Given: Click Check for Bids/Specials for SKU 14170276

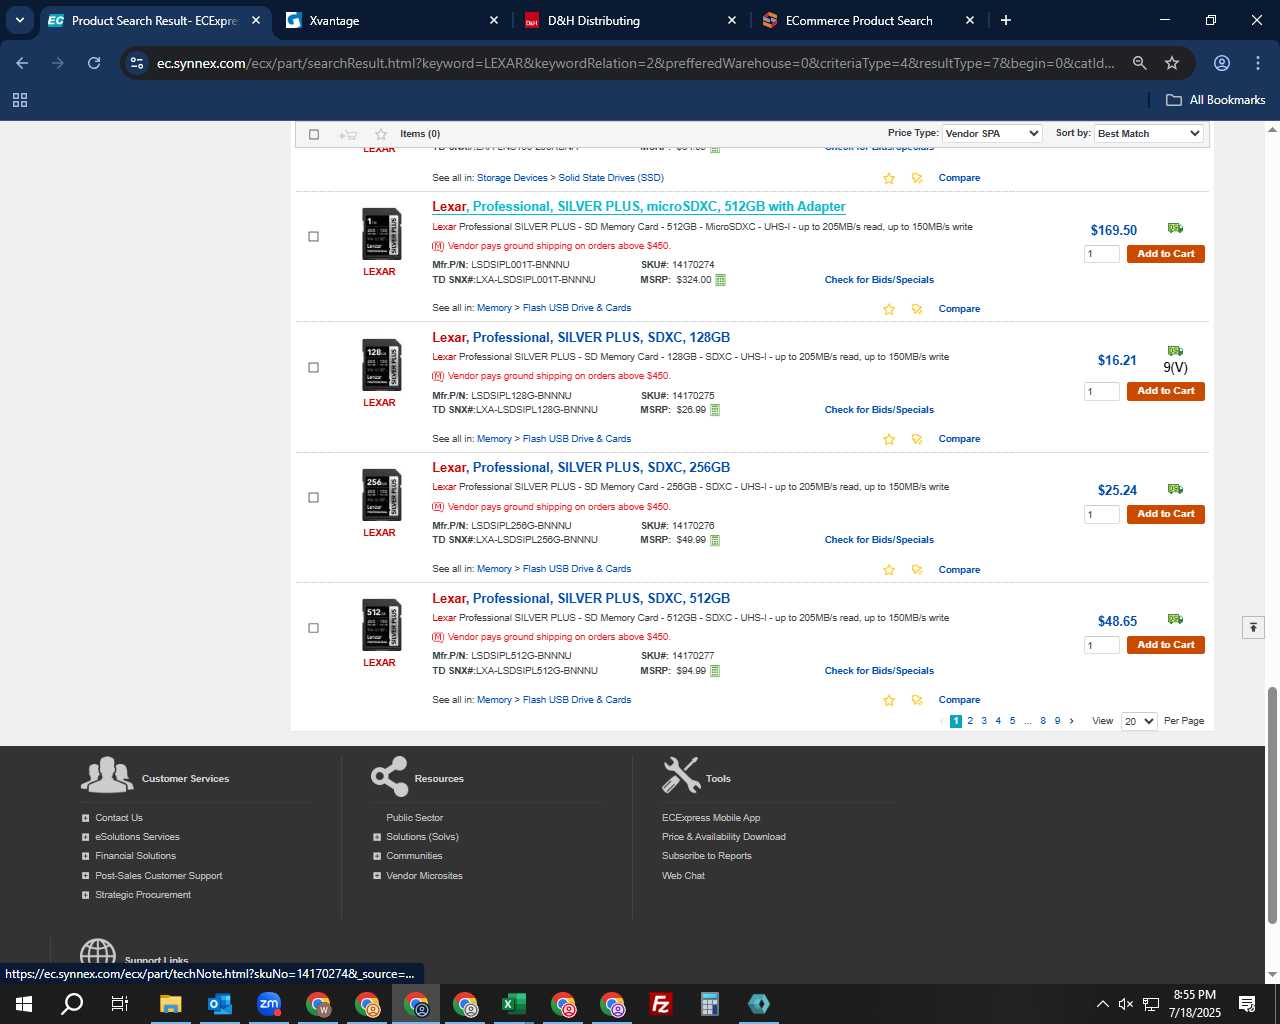Looking at the screenshot, I should (x=879, y=540).
